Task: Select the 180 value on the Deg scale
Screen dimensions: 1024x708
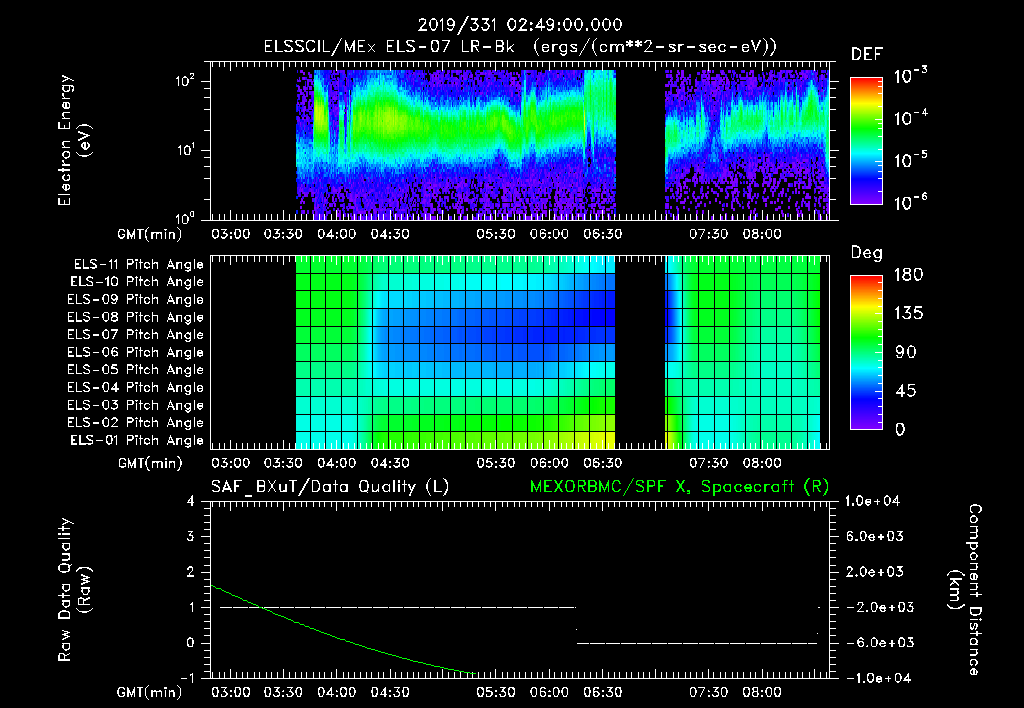Action: tap(908, 275)
